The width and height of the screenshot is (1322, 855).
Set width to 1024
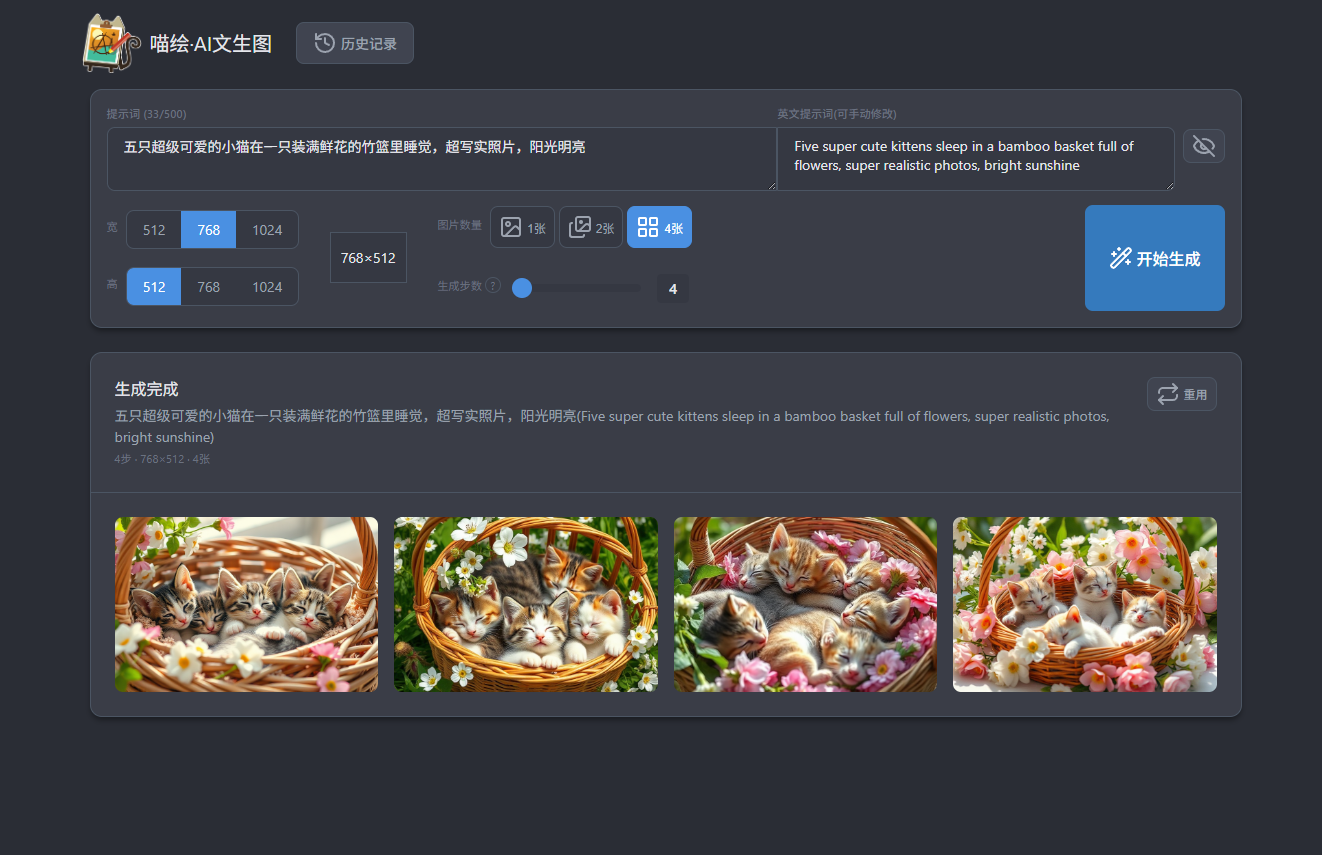pyautogui.click(x=267, y=229)
